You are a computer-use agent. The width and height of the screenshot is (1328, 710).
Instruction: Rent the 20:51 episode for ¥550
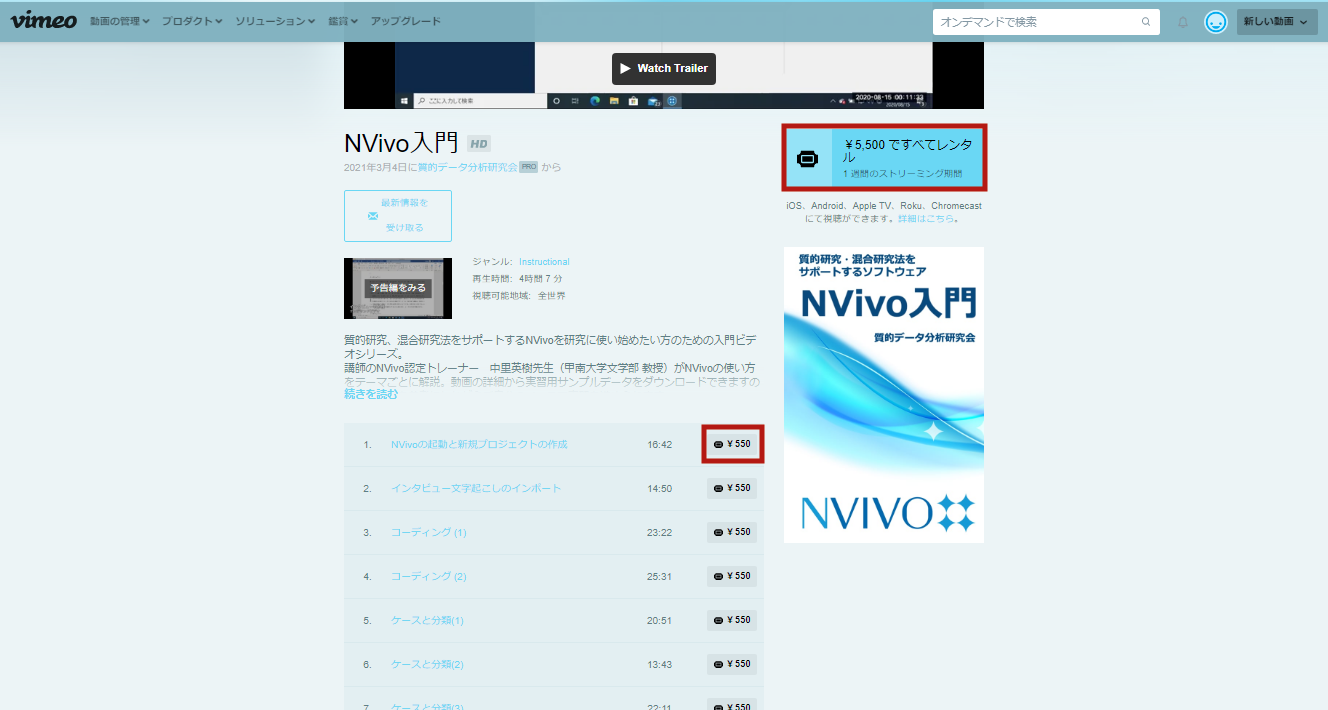[x=732, y=620]
